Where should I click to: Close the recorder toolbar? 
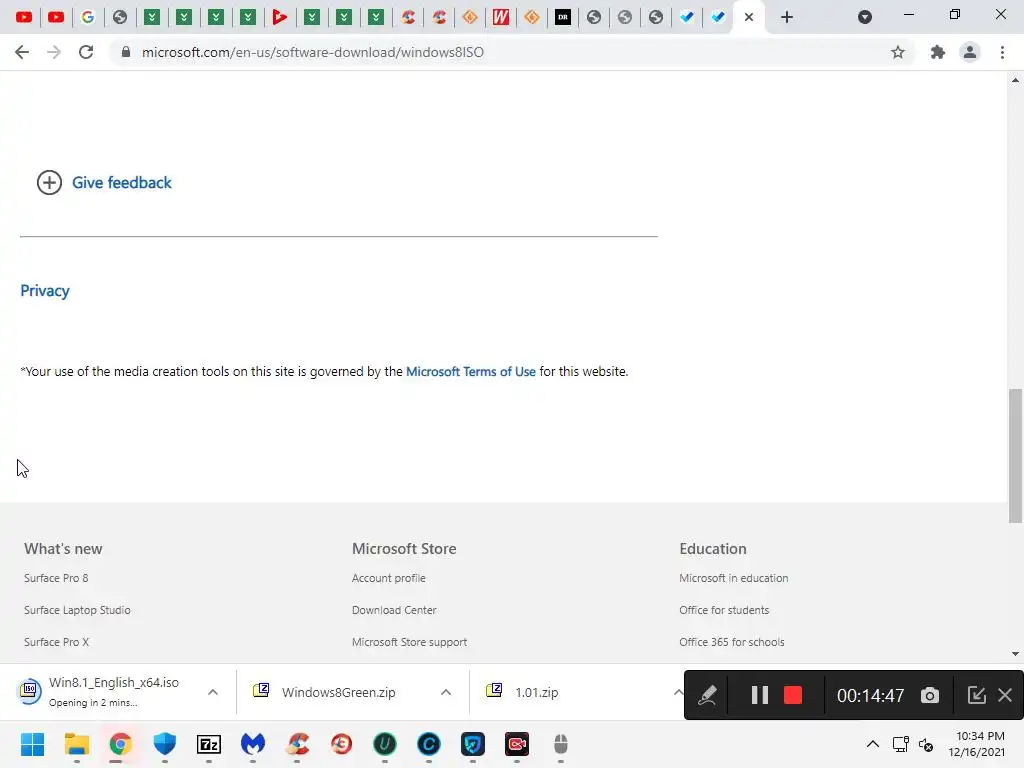[1005, 696]
